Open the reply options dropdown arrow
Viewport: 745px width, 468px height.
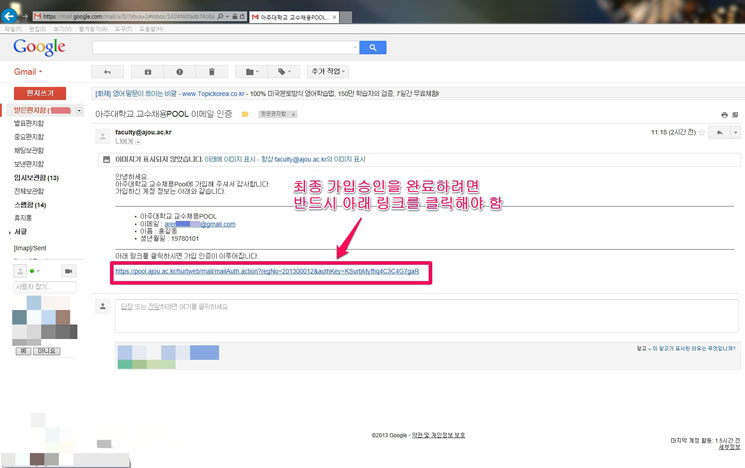coord(735,133)
